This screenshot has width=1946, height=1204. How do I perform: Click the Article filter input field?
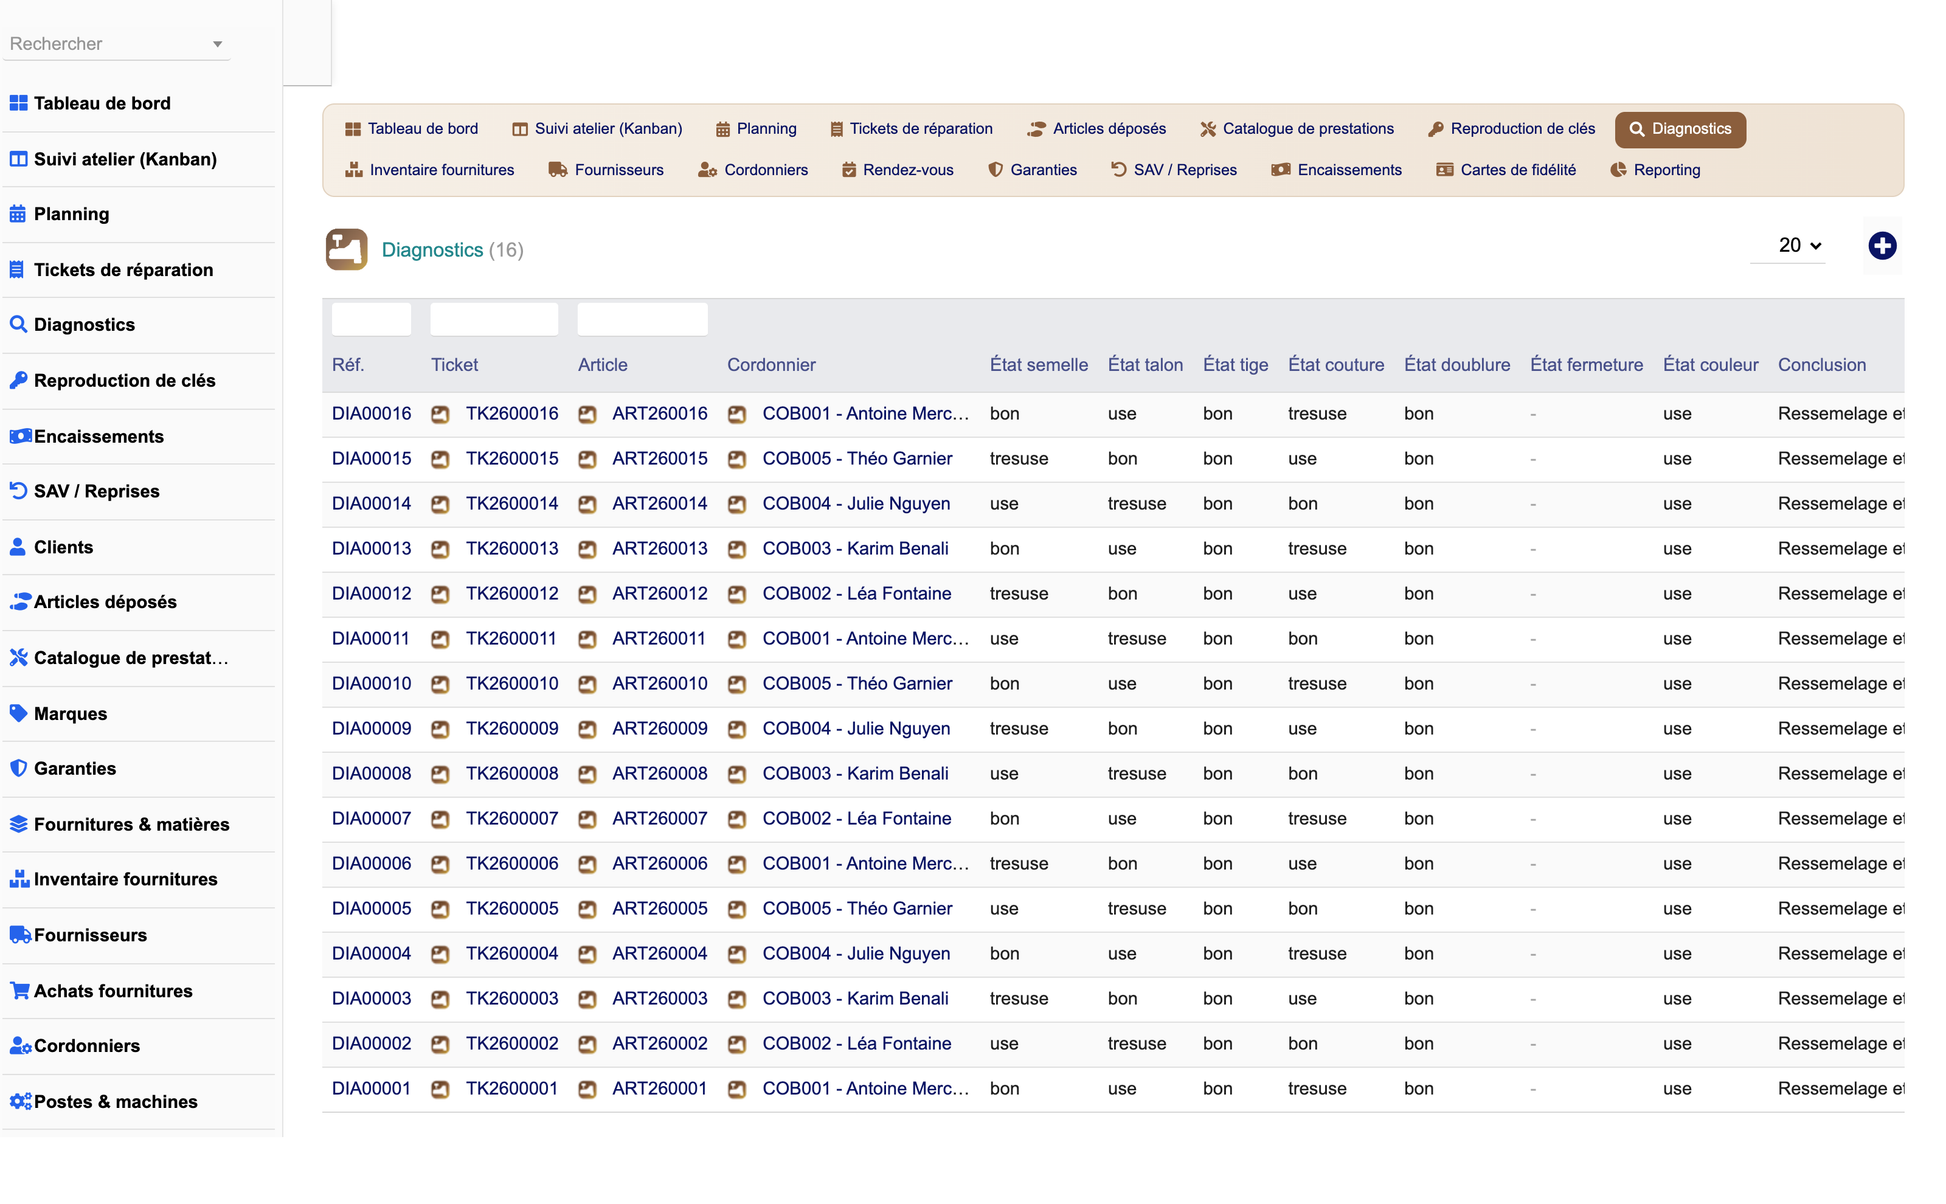642,319
